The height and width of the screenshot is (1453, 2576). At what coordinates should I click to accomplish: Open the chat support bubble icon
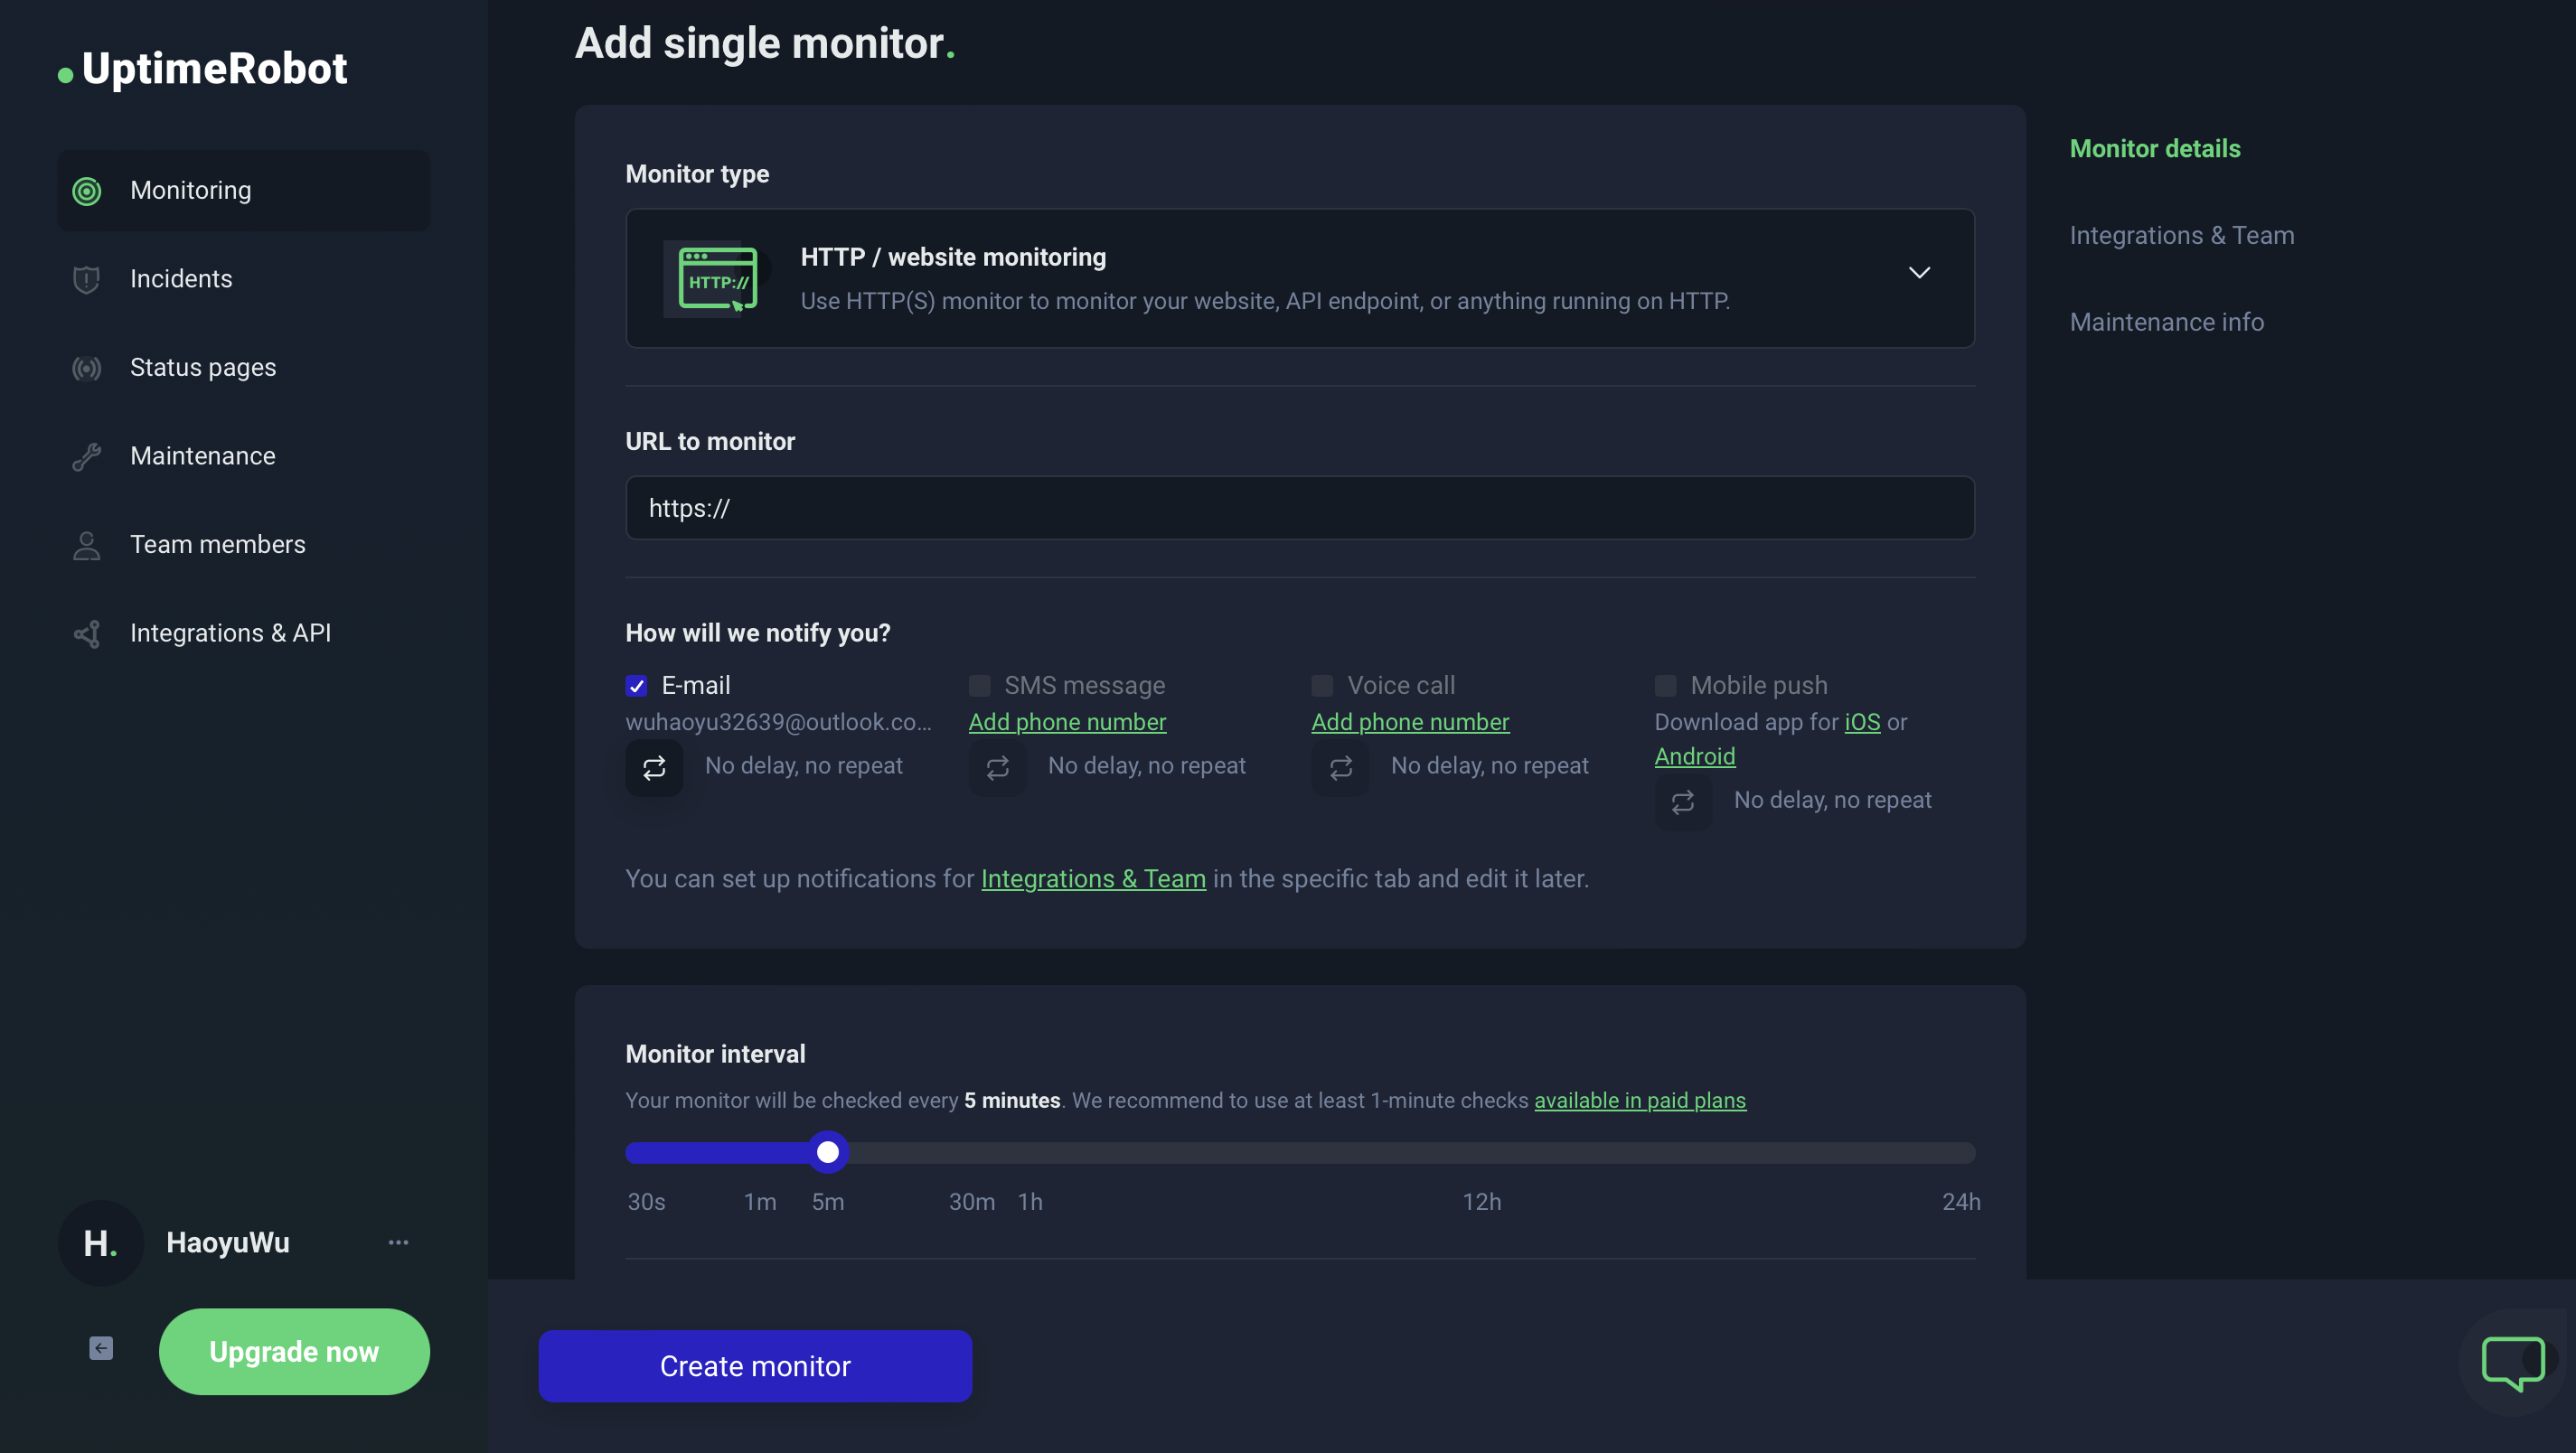(x=2512, y=1361)
